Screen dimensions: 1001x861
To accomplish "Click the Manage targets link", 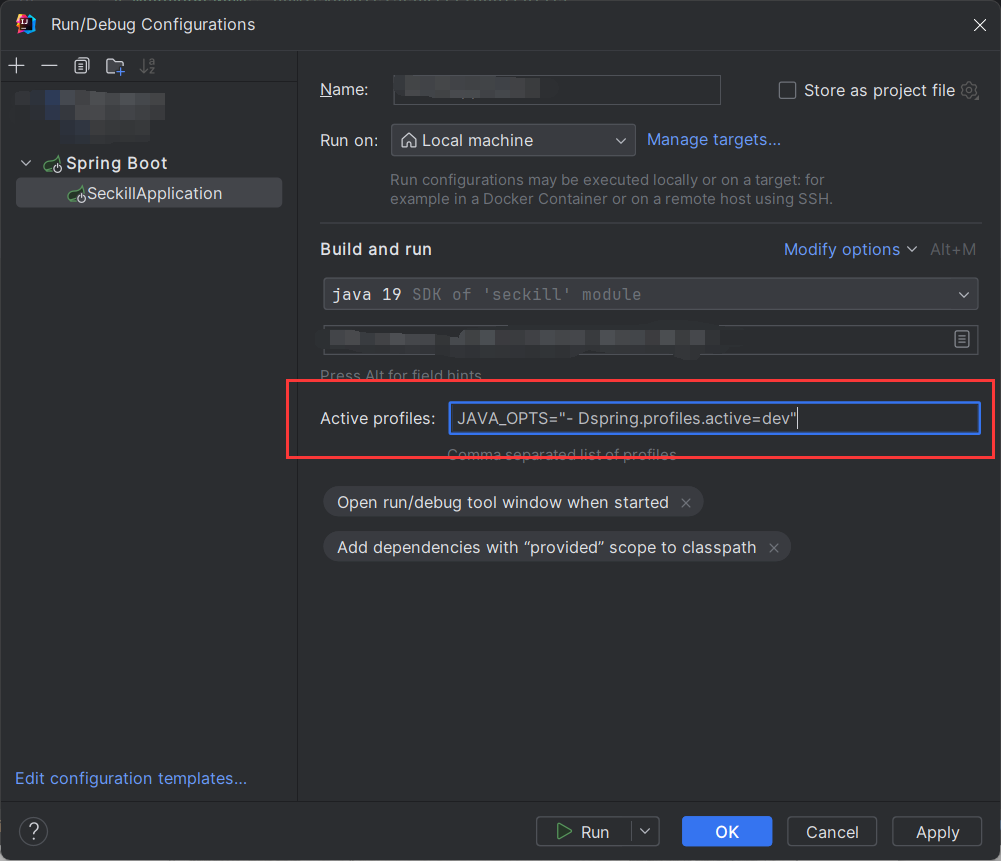I will (x=714, y=140).
